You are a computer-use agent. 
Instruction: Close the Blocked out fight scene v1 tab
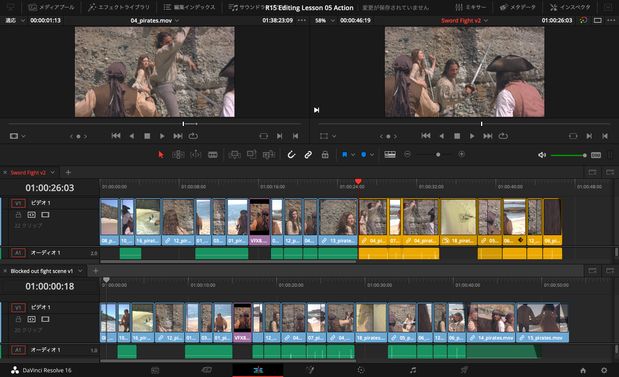[x=5, y=271]
